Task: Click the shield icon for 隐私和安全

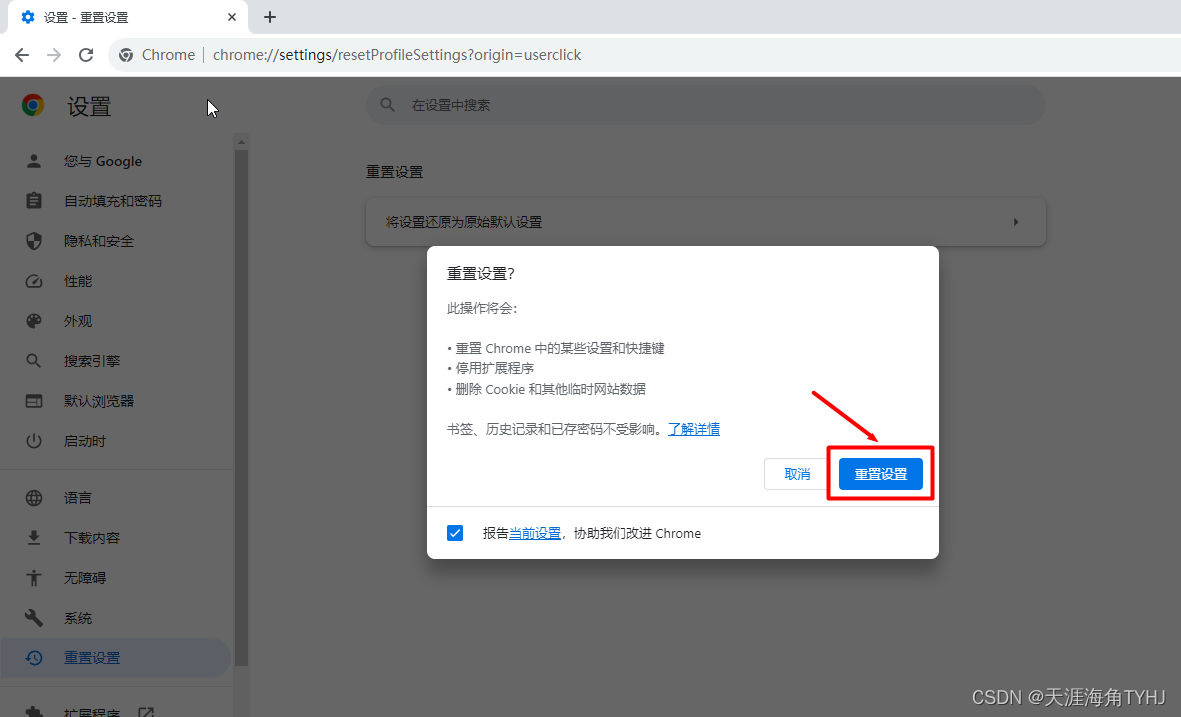Action: (x=34, y=240)
